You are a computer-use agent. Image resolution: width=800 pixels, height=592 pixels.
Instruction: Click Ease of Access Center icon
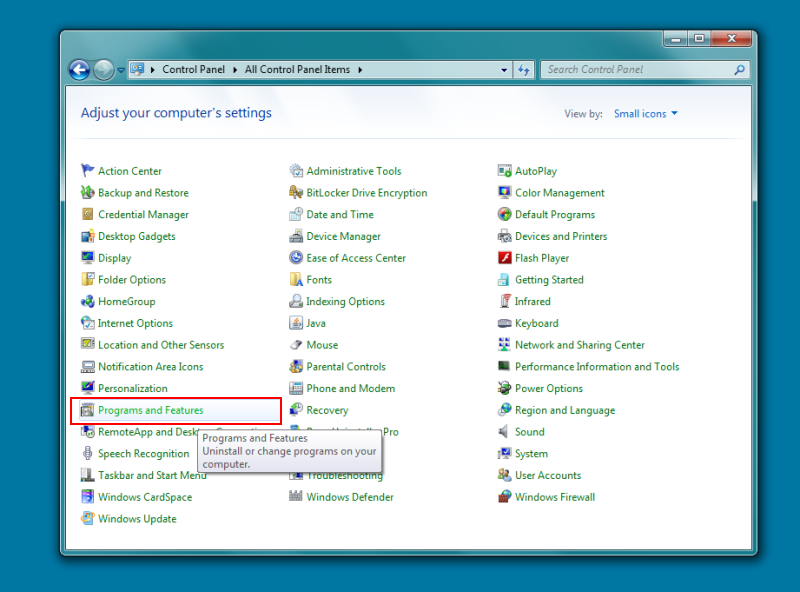click(x=296, y=258)
